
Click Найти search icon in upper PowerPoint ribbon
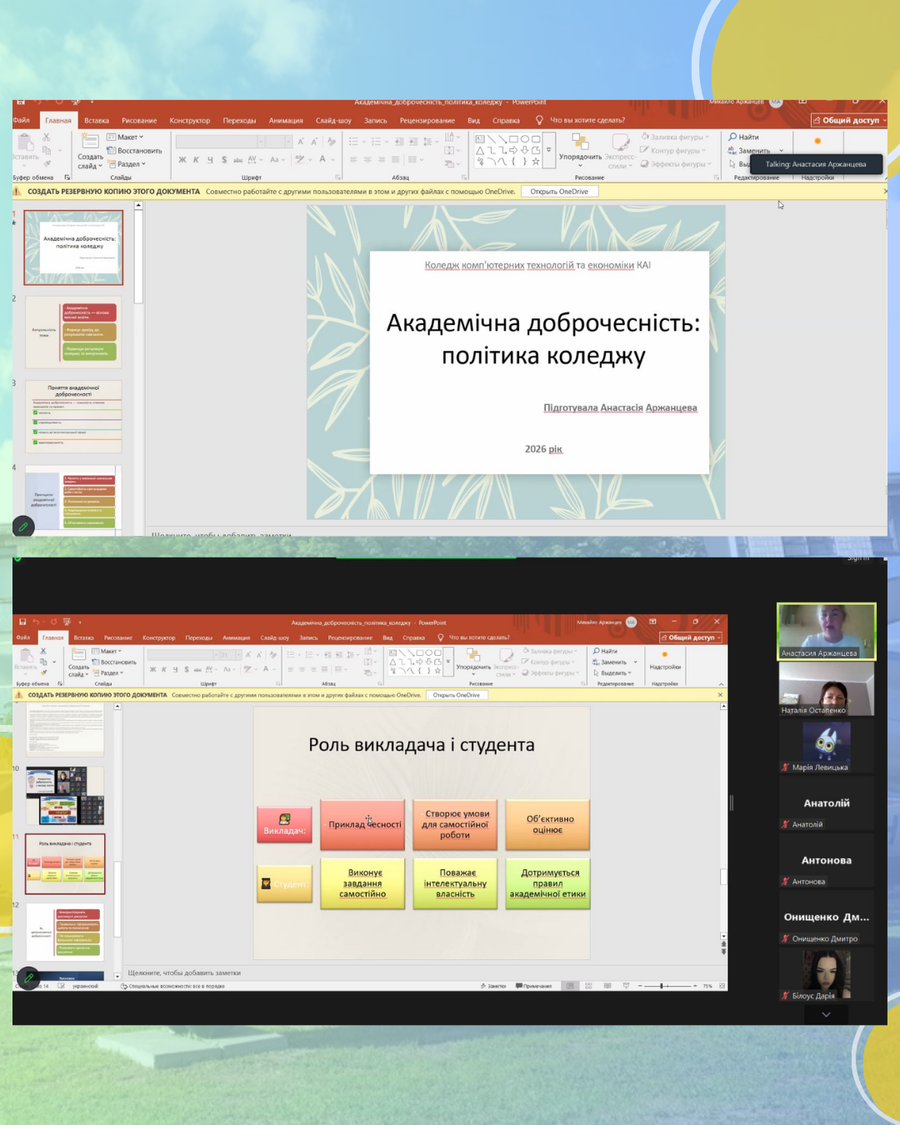pyautogui.click(x=733, y=137)
